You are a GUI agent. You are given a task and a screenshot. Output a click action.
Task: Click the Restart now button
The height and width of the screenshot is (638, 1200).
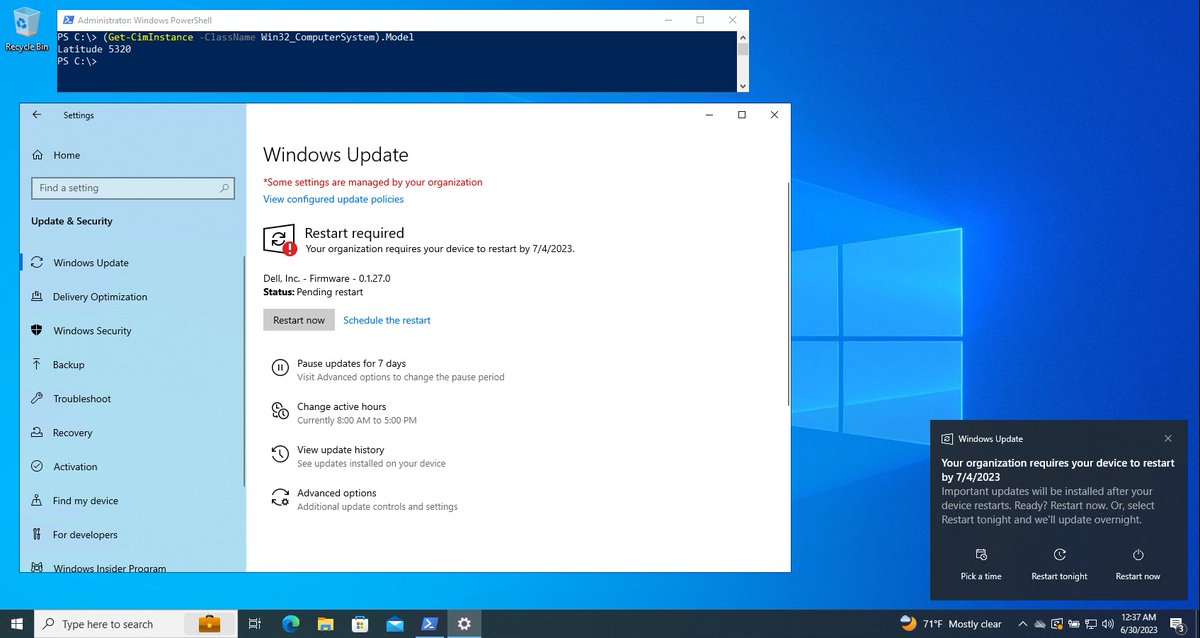pyautogui.click(x=298, y=320)
